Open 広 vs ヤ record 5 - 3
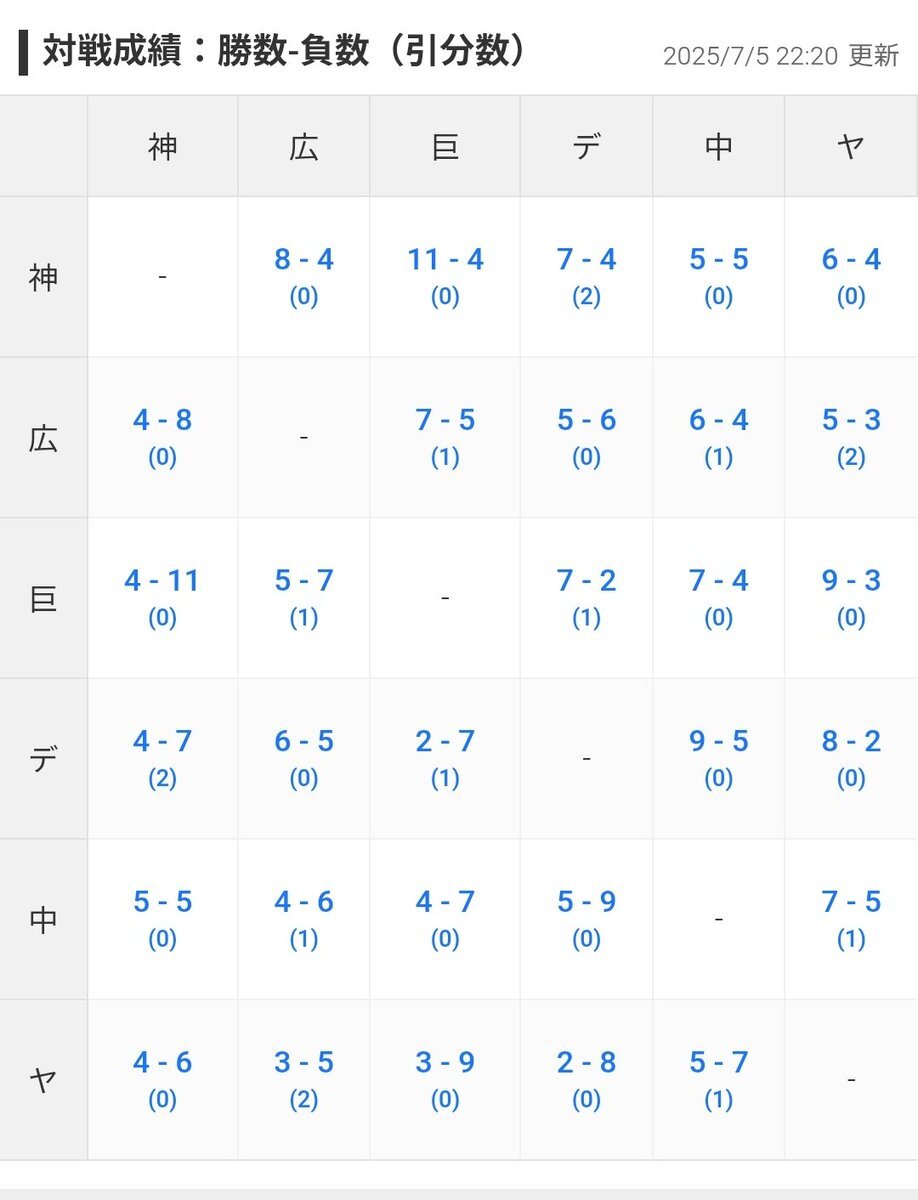The width and height of the screenshot is (918, 1200). (x=851, y=420)
